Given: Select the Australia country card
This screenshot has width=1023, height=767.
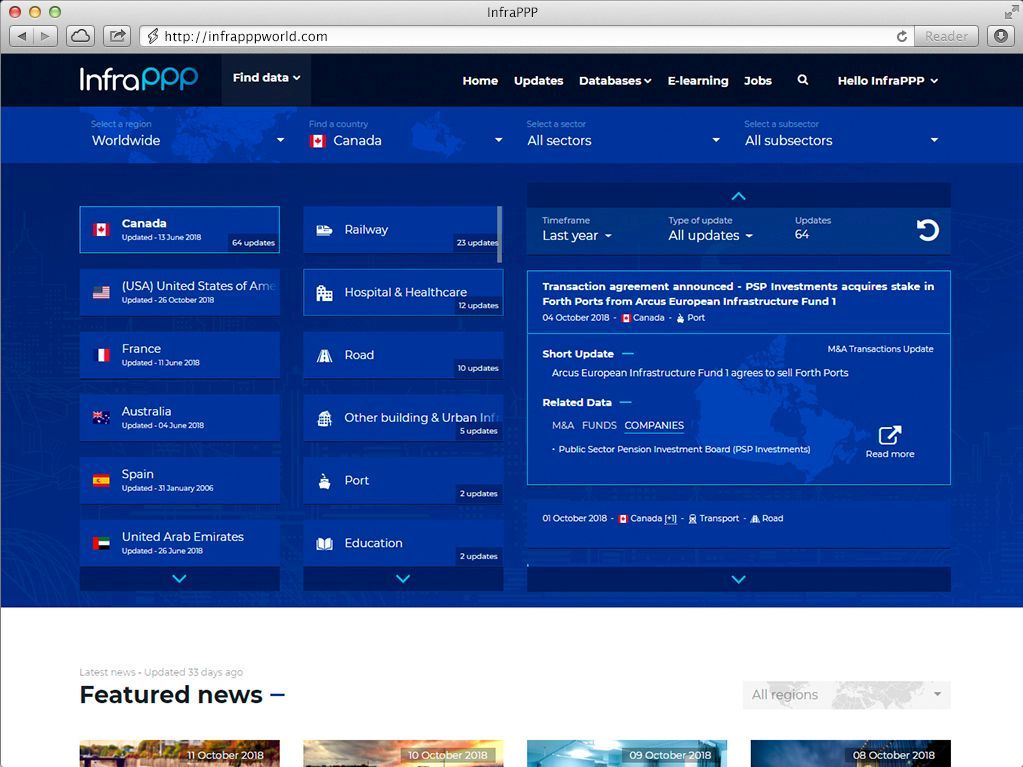Looking at the screenshot, I should (x=179, y=418).
